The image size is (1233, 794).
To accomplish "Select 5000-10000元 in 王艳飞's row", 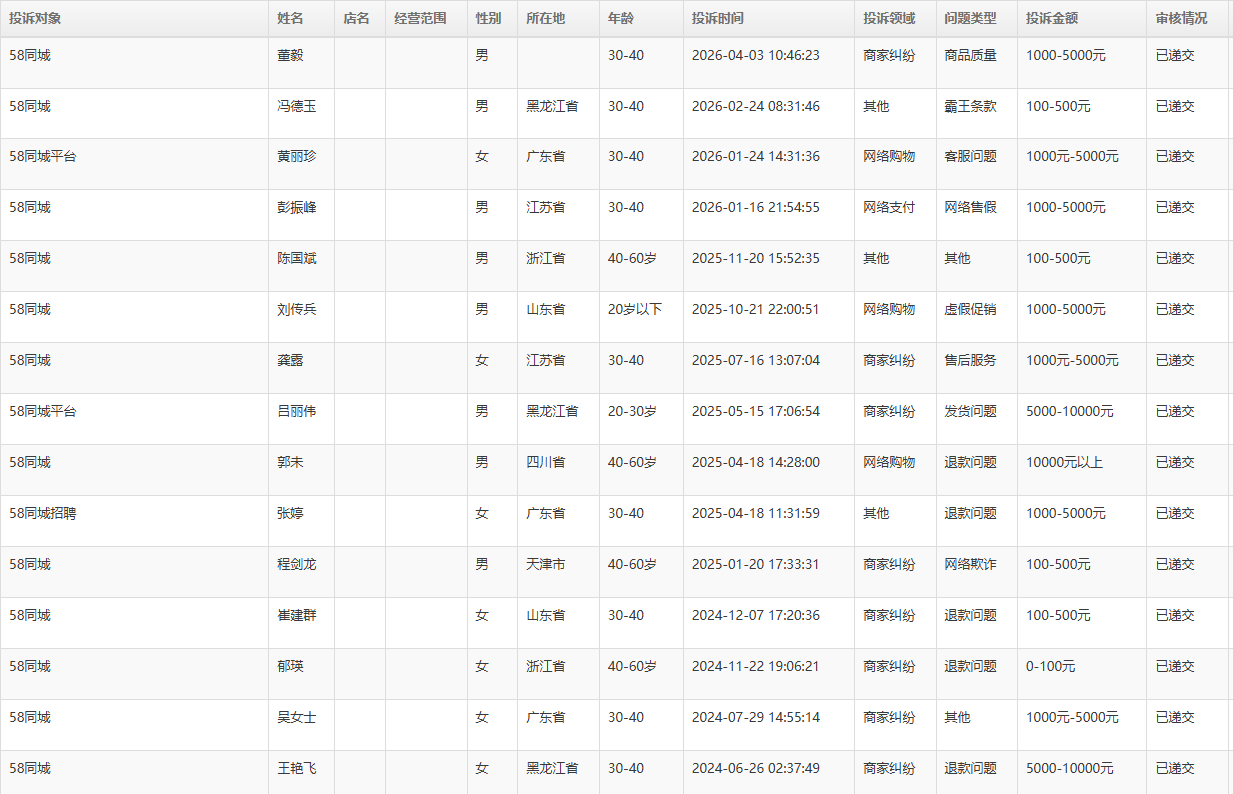I will [1070, 768].
